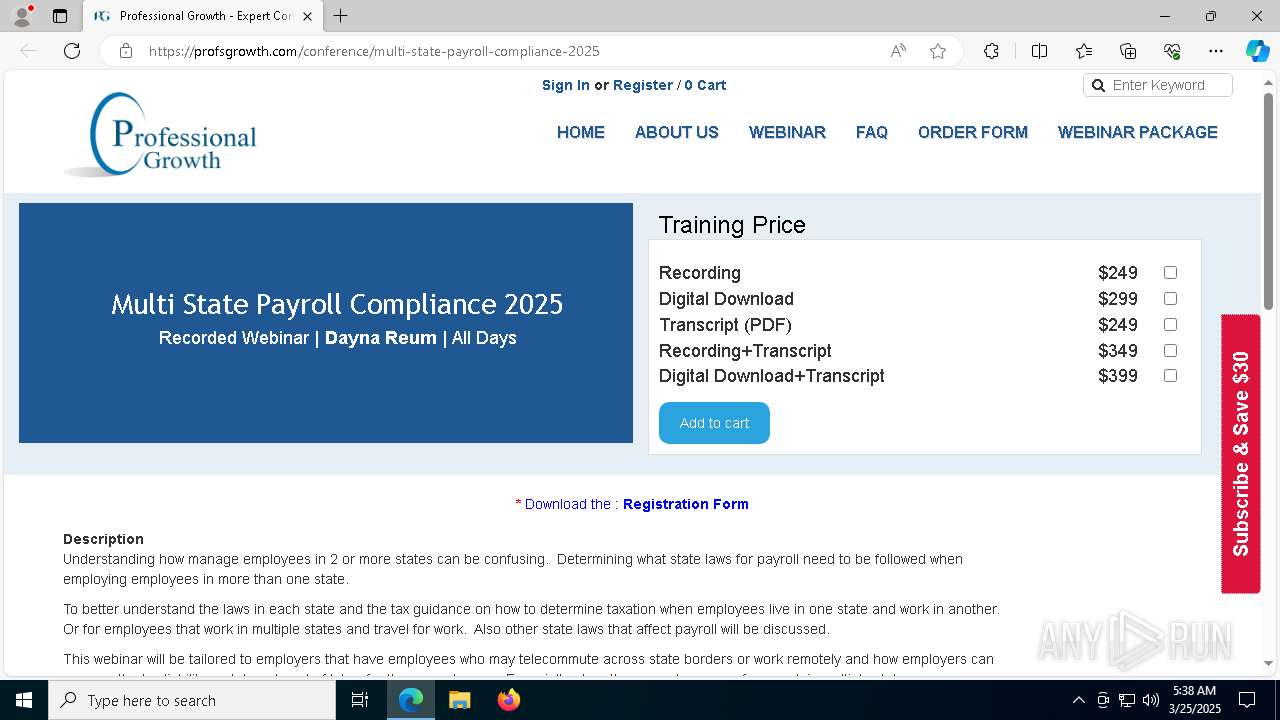1280x720 pixels.
Task: Click the taskbar clock and date
Action: [x=1193, y=700]
